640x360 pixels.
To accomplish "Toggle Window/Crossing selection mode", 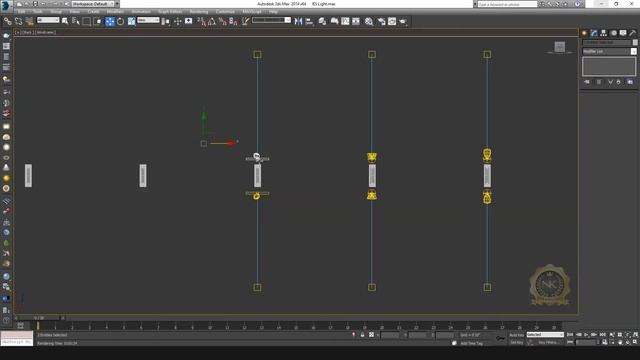I will [98, 21].
